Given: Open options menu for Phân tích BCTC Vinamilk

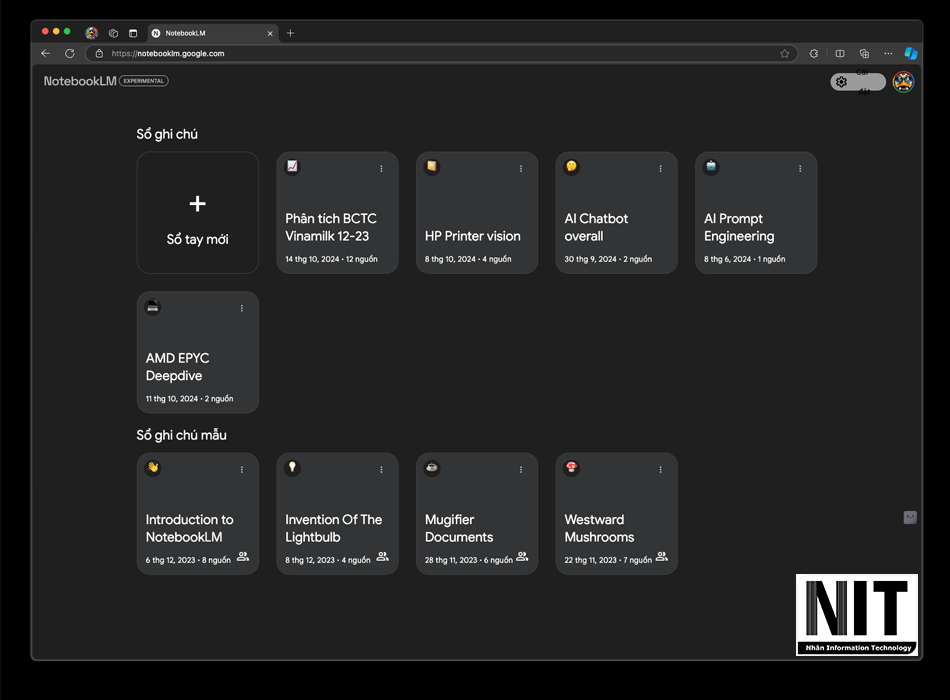Looking at the screenshot, I should [381, 168].
